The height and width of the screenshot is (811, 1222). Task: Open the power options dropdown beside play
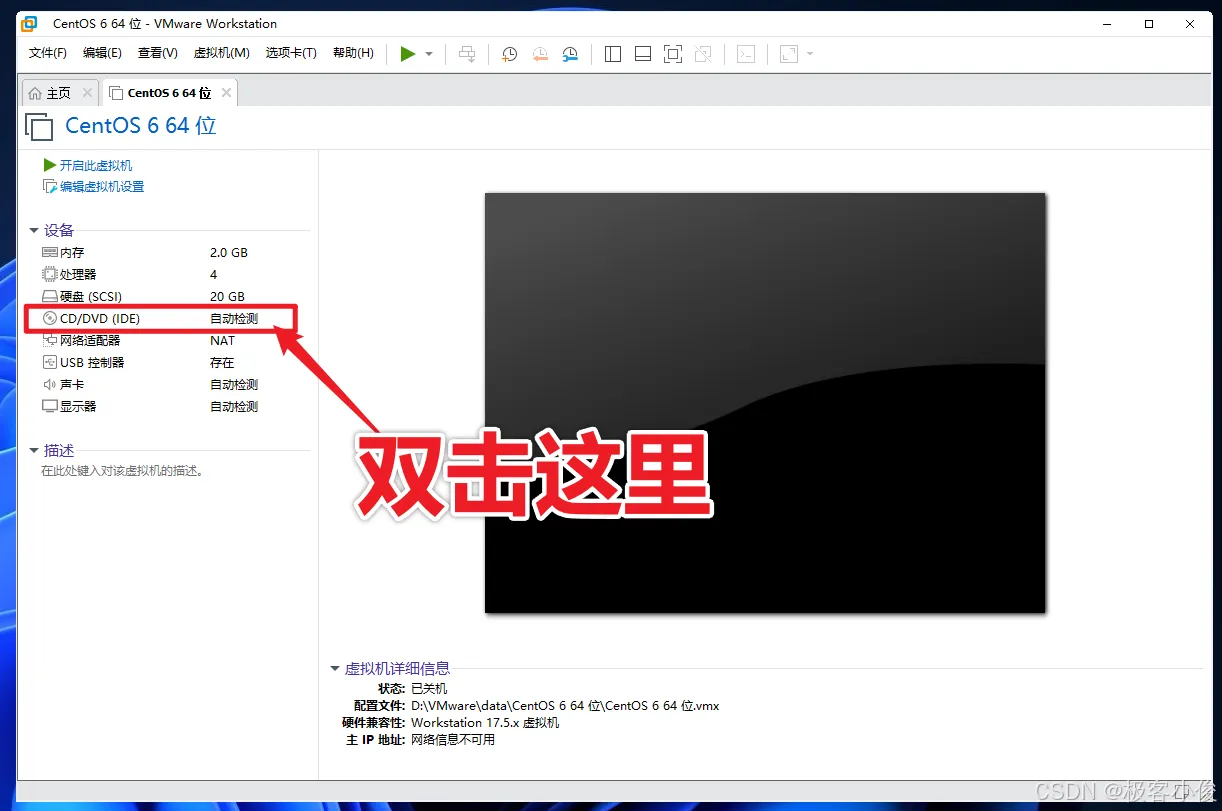429,54
